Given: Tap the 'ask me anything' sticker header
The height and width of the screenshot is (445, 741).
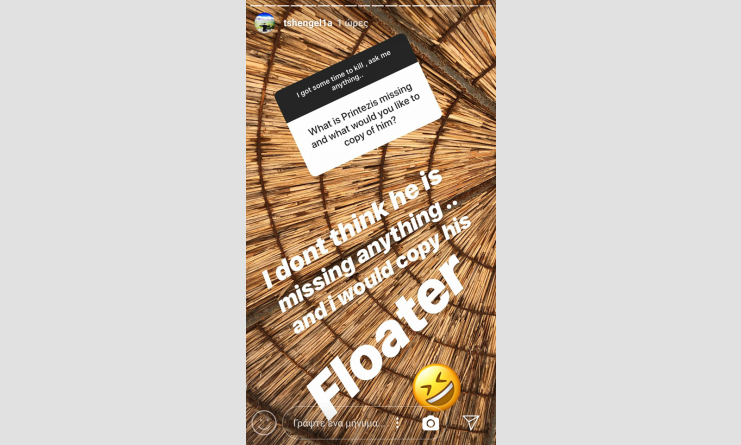Looking at the screenshot, I should pyautogui.click(x=347, y=76).
